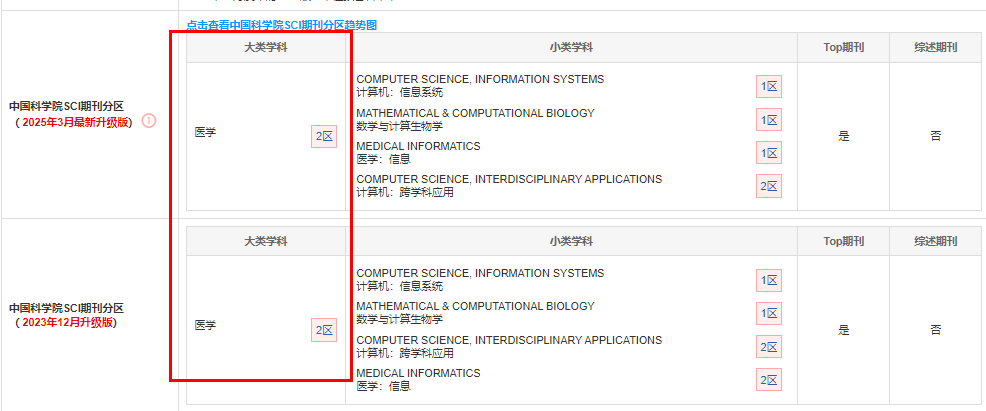
Task: Click 数学与计算生物学 text in the 2025 table
Action: [399, 126]
